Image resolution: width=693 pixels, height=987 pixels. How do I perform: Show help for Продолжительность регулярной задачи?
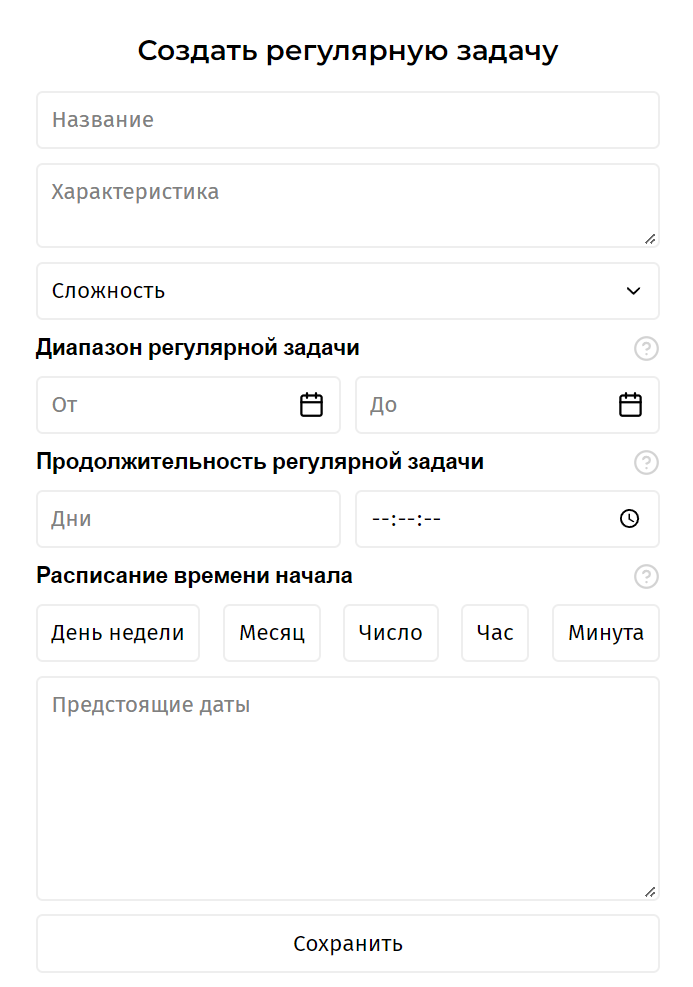click(646, 462)
